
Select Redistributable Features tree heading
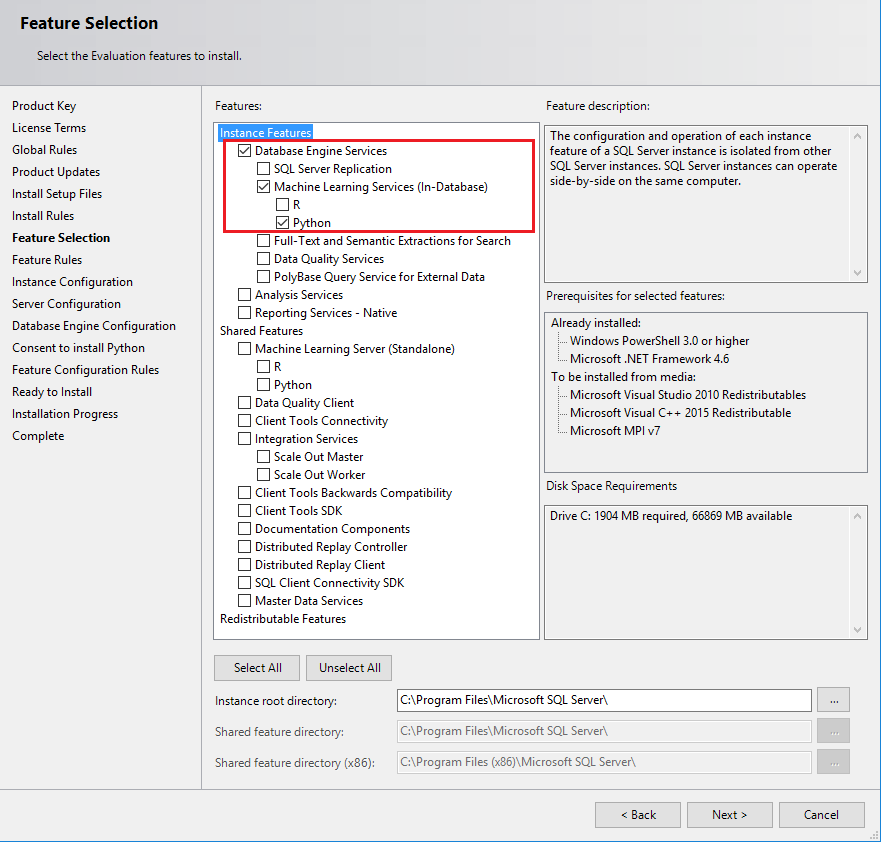[283, 619]
